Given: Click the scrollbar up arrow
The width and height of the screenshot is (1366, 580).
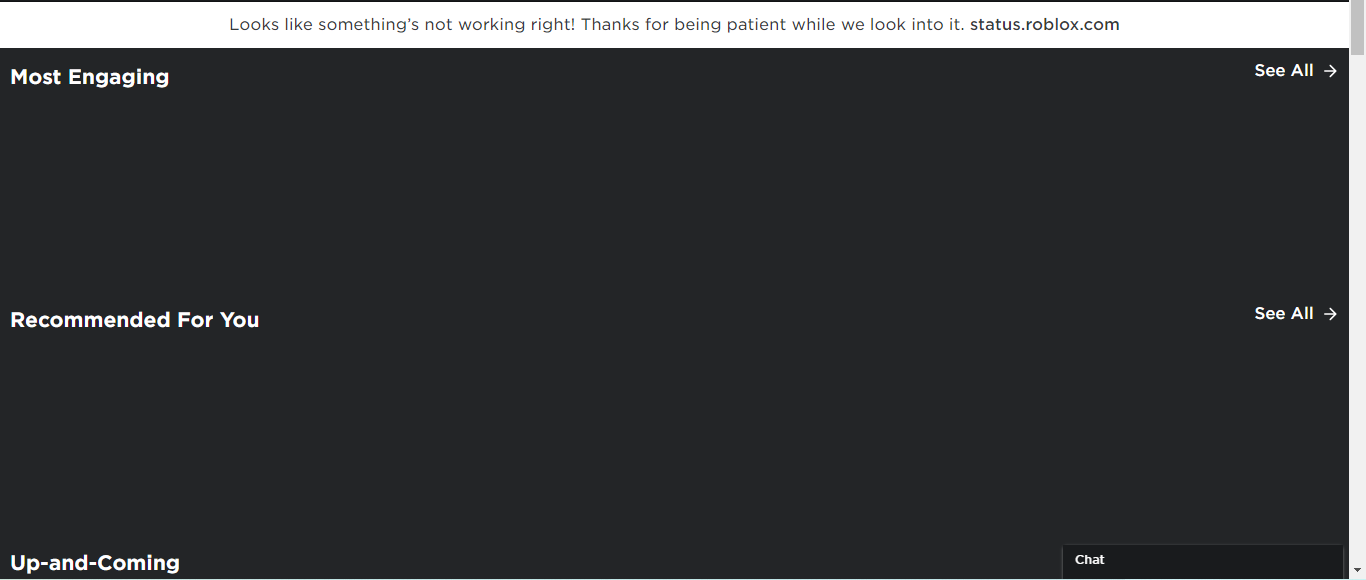Looking at the screenshot, I should pyautogui.click(x=1357, y=7).
